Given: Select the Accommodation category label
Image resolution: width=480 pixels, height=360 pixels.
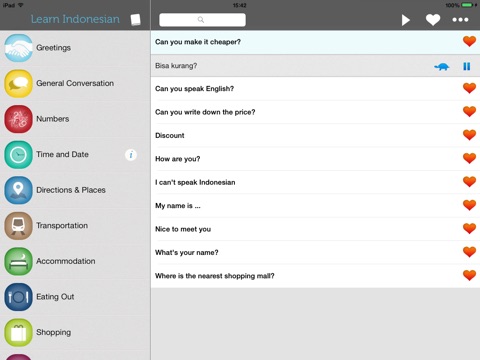Looking at the screenshot, I should (x=66, y=261).
